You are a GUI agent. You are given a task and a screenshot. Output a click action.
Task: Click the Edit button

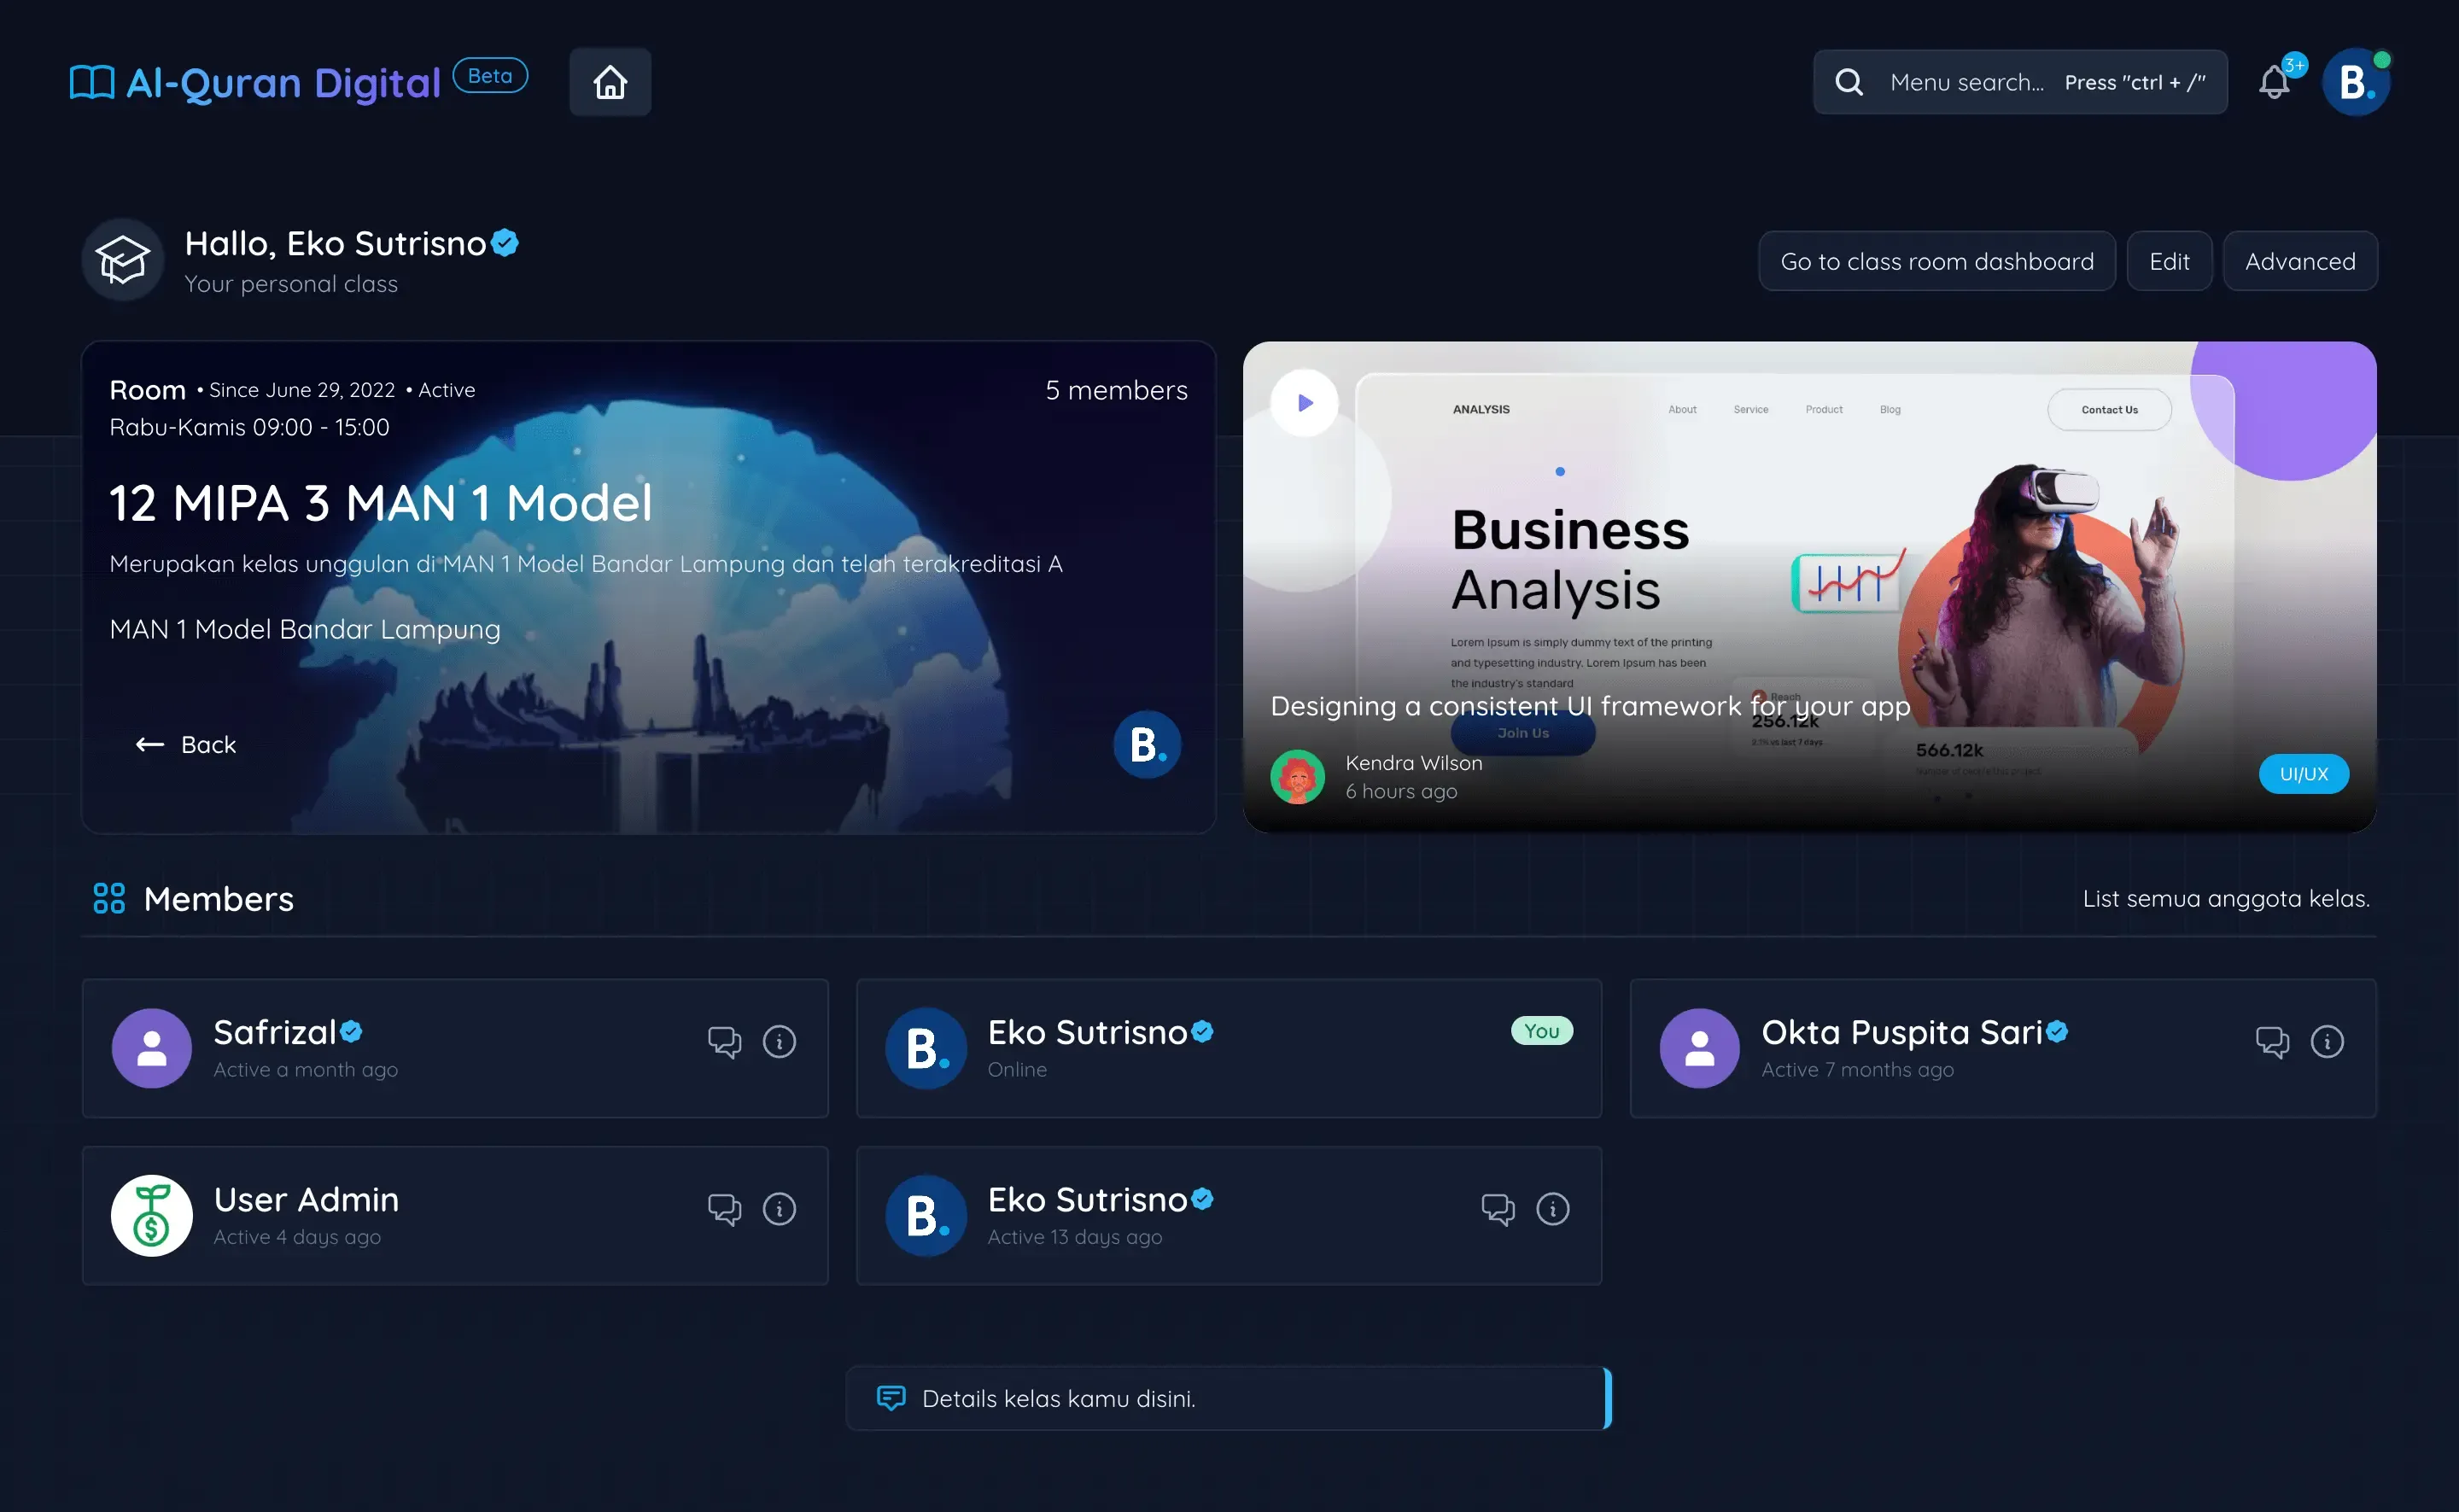point(2169,261)
